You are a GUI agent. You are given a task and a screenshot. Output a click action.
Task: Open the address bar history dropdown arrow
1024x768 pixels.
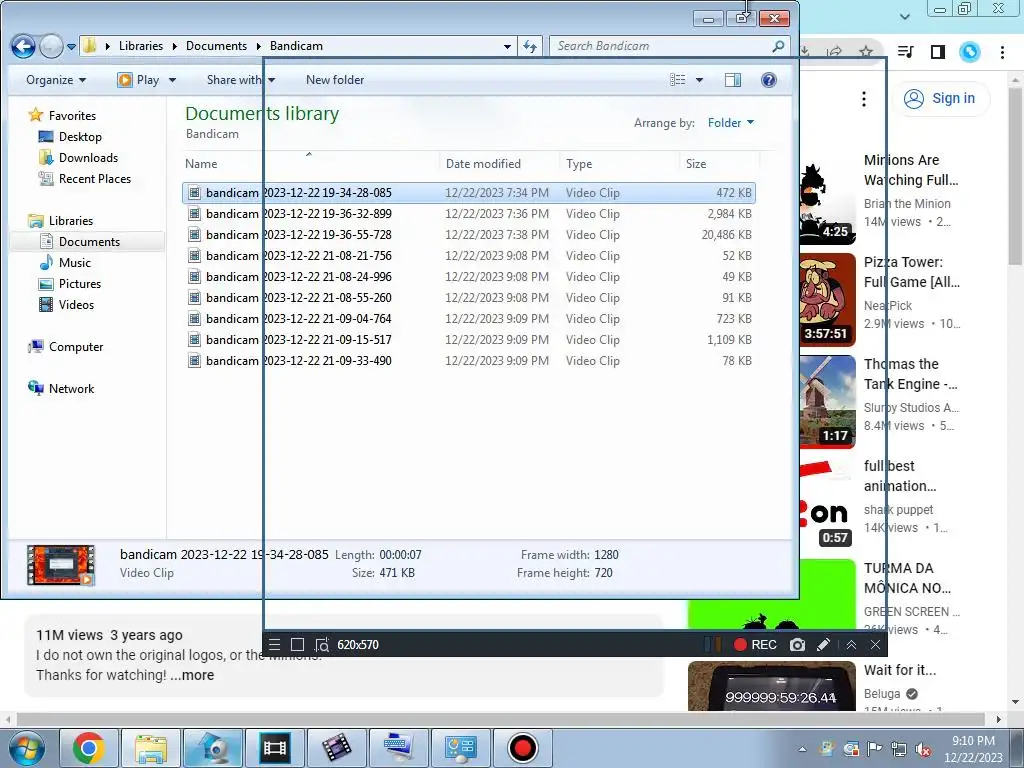[x=507, y=46]
